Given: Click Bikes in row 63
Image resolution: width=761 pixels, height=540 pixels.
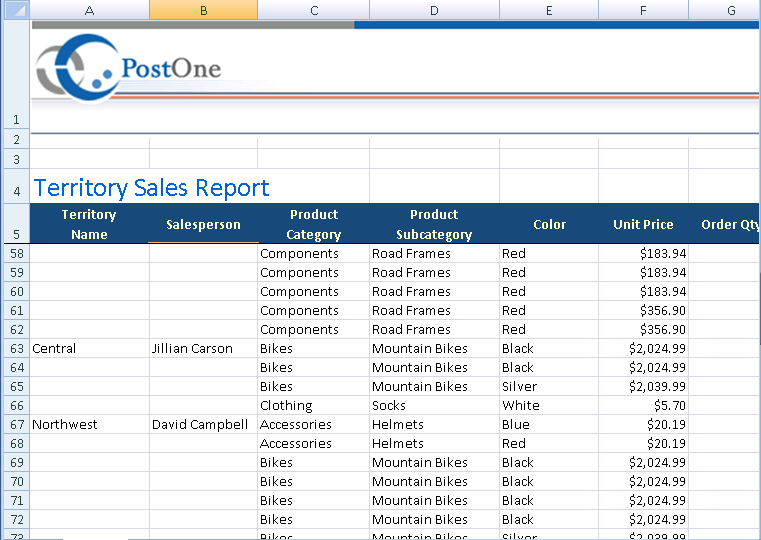Looking at the screenshot, I should pyautogui.click(x=314, y=348).
